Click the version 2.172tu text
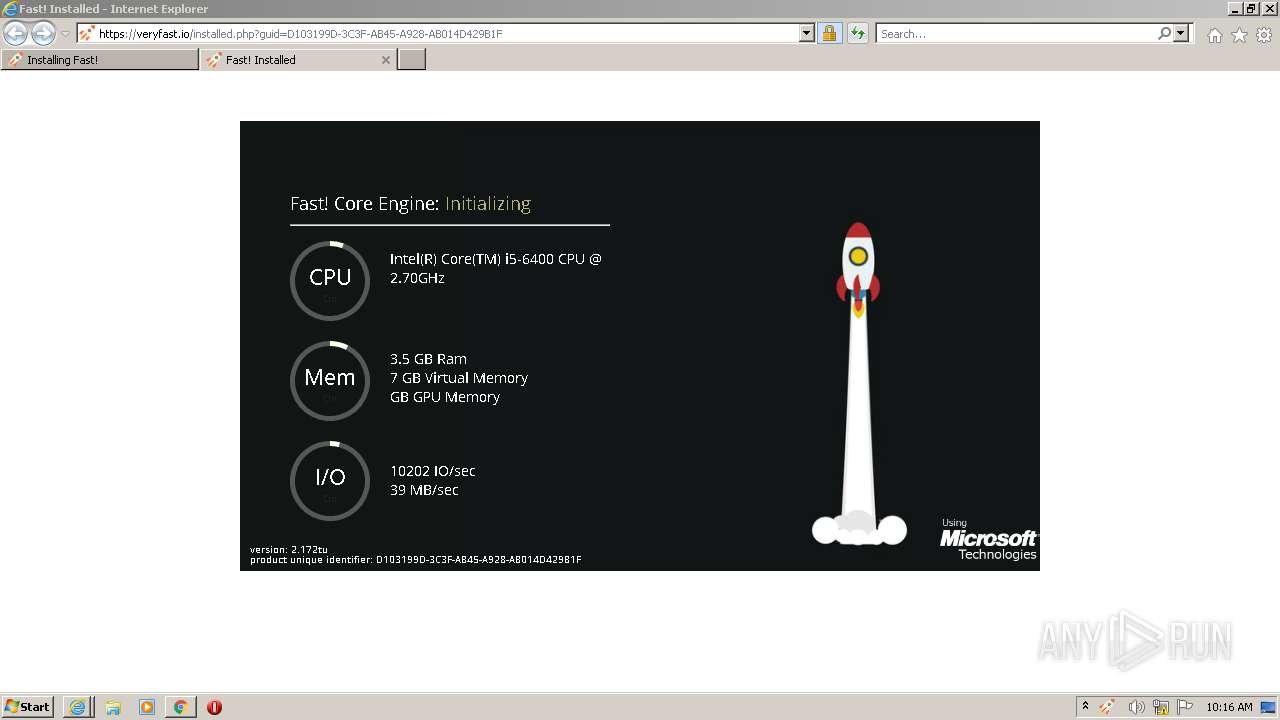 [289, 550]
